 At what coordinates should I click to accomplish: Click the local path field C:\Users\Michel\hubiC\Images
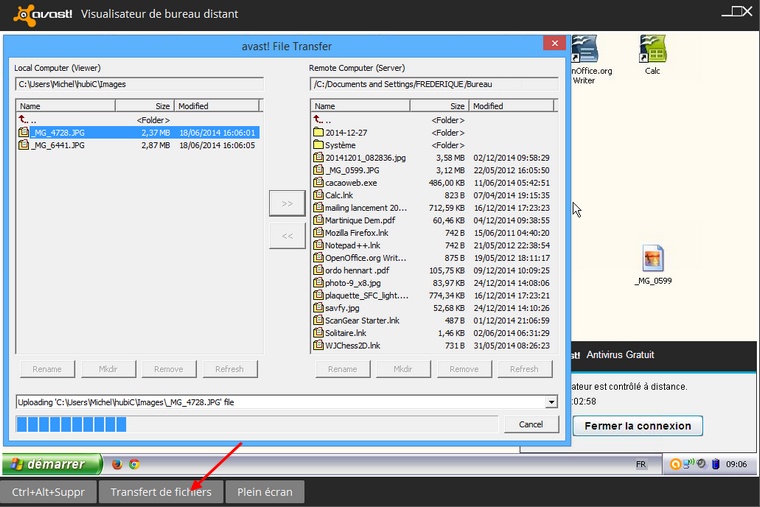click(x=139, y=84)
